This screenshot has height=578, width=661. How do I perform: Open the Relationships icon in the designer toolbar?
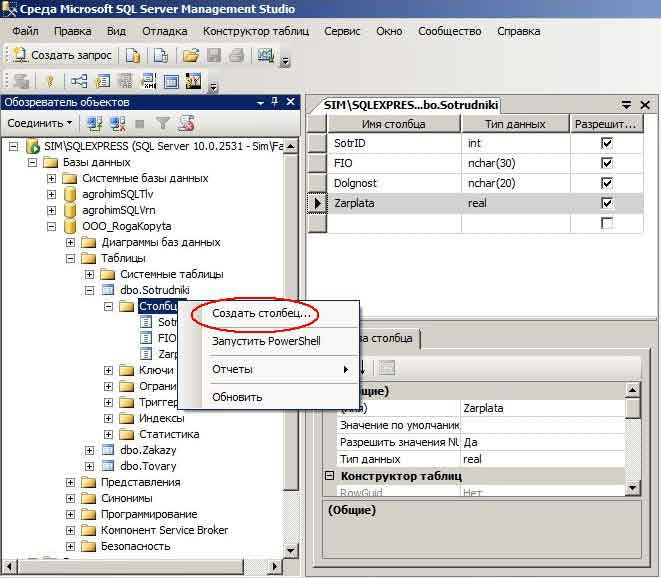click(x=79, y=81)
